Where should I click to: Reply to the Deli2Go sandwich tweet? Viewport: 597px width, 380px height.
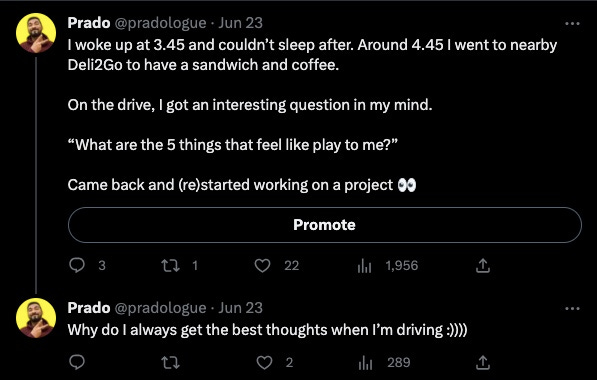pyautogui.click(x=77, y=265)
